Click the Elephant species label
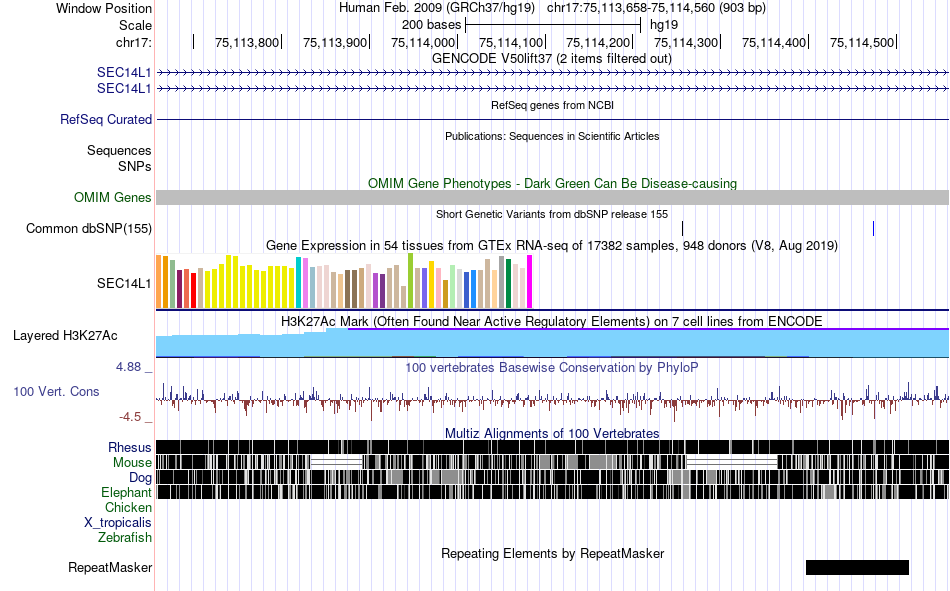This screenshot has width=950, height=591. pos(126,492)
